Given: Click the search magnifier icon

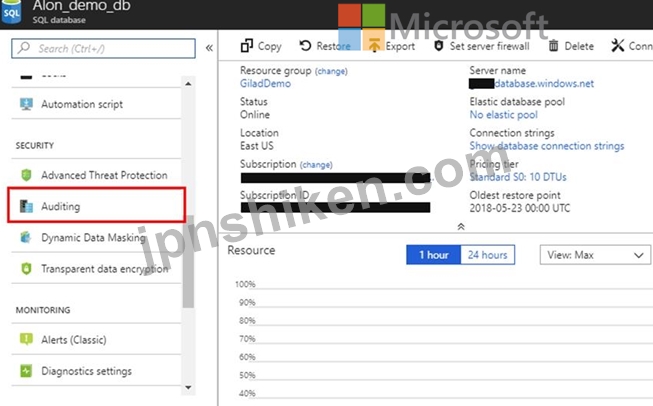Looking at the screenshot, I should coord(24,47).
